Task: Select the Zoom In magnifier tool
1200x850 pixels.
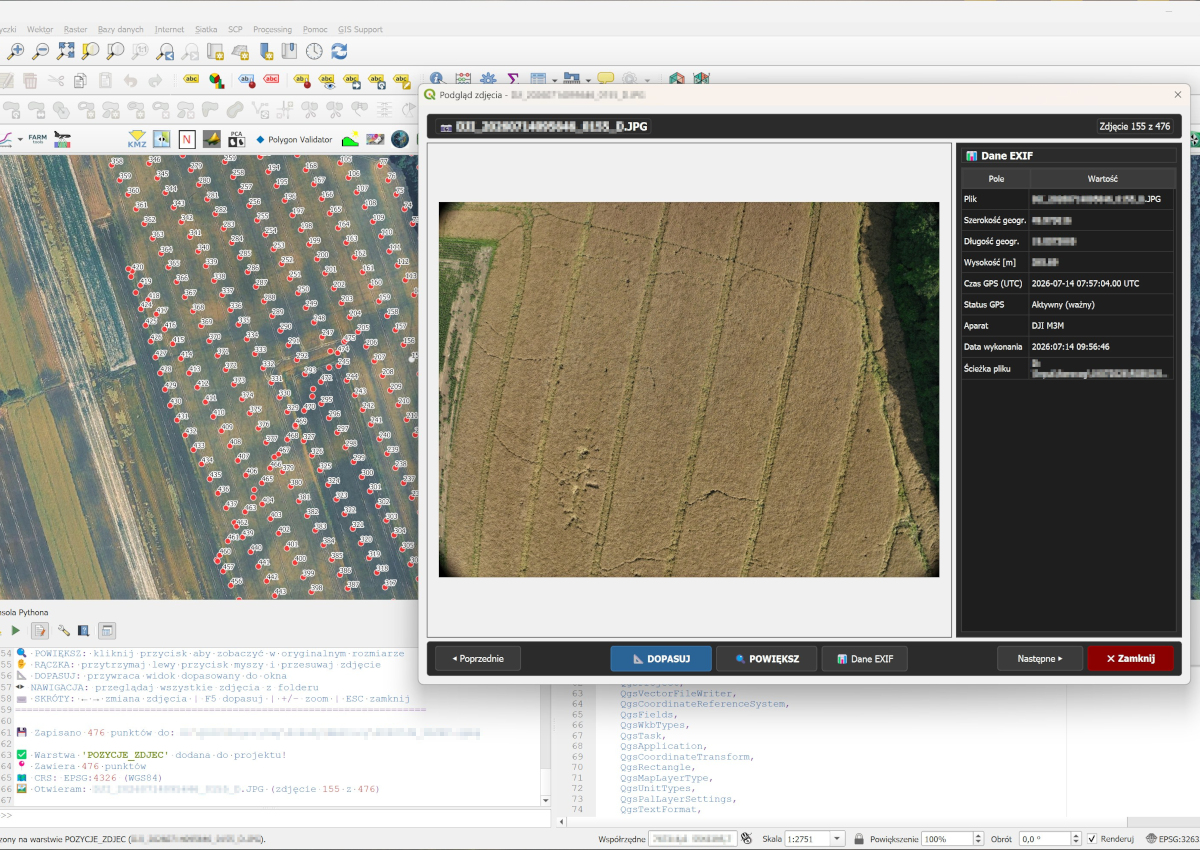Action: (16, 51)
